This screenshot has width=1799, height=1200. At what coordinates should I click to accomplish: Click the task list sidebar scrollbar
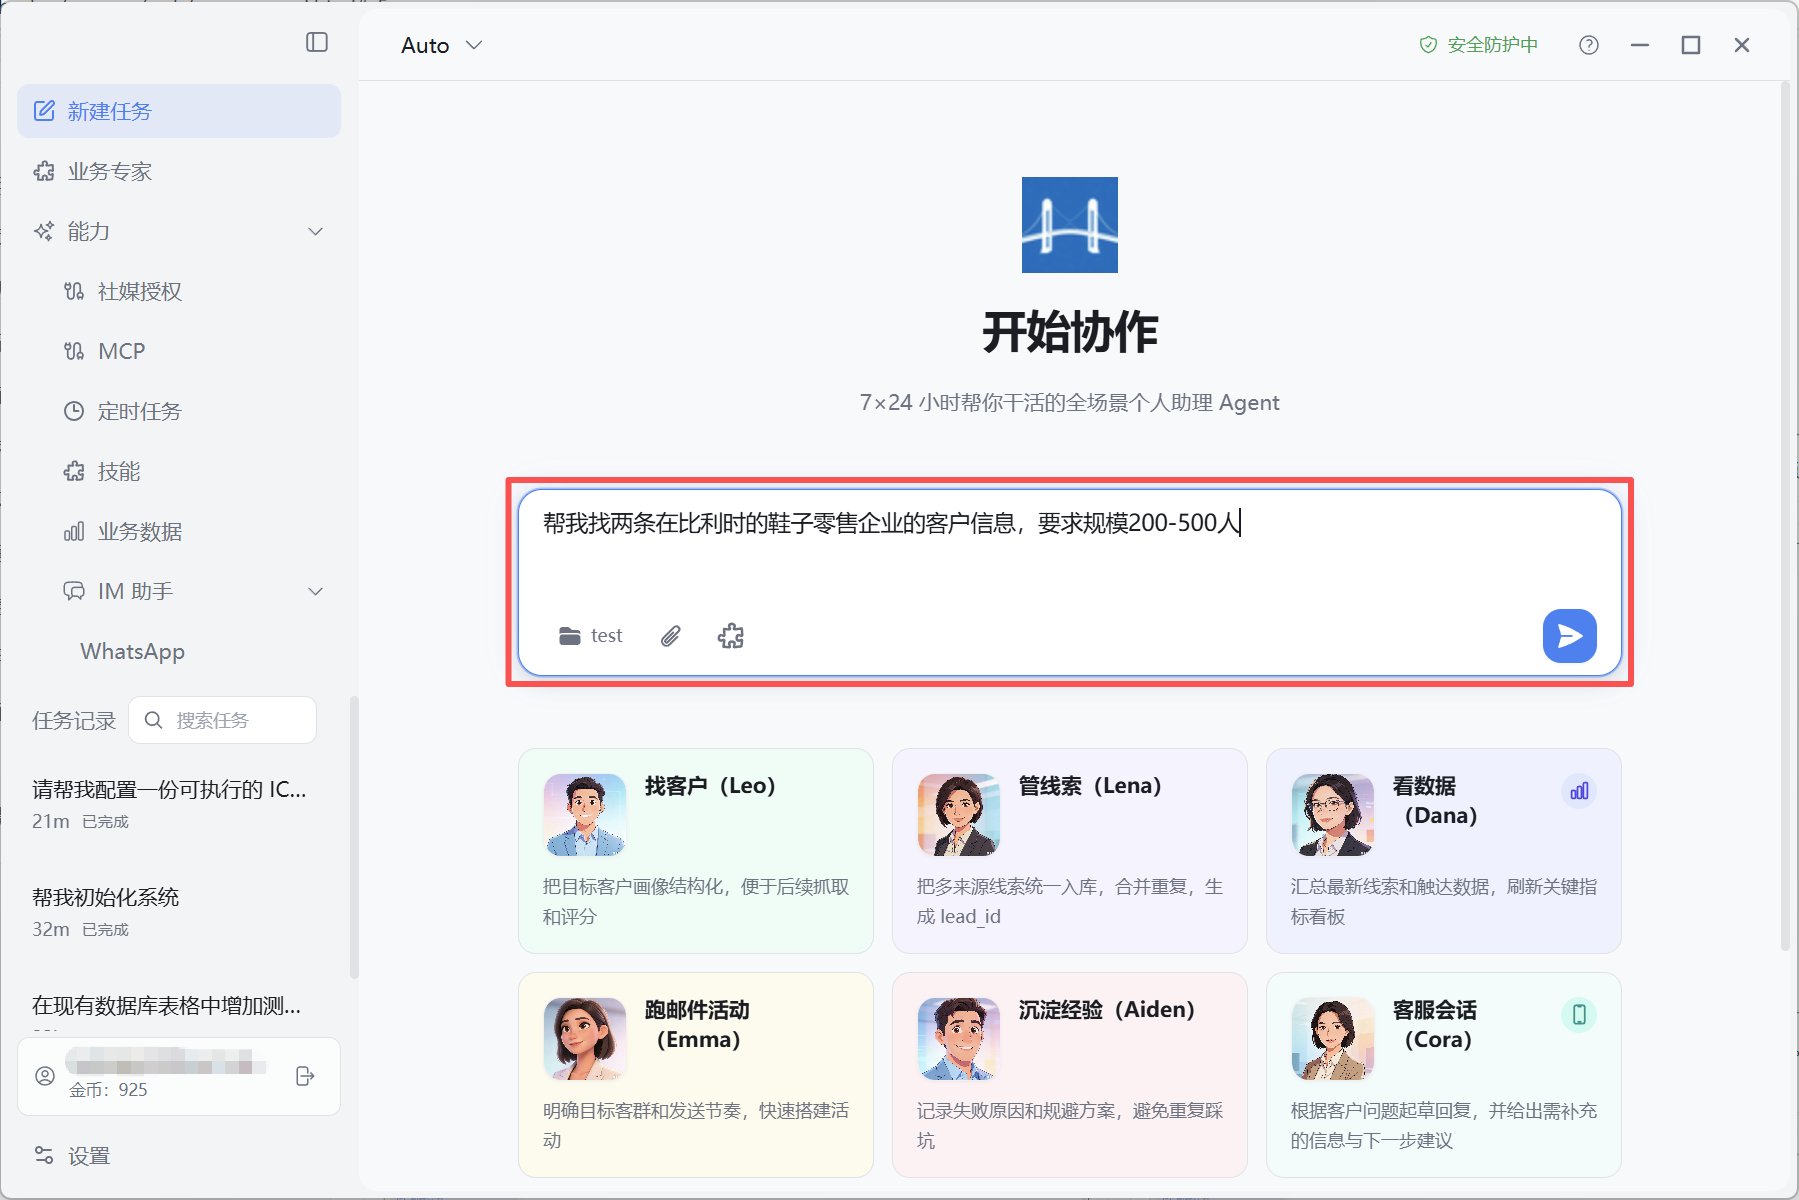pos(353,838)
